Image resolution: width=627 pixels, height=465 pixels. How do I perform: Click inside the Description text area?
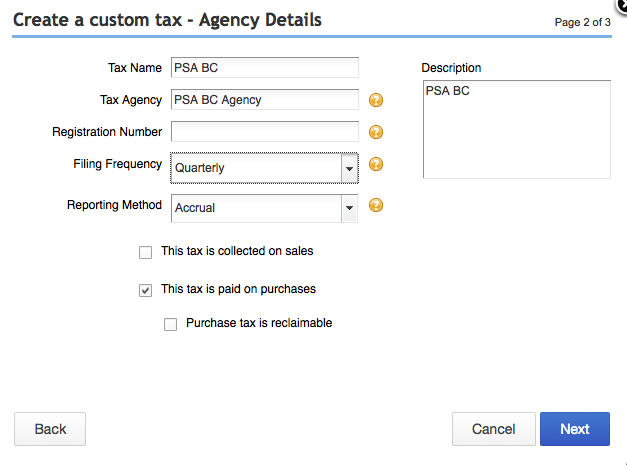coord(517,129)
